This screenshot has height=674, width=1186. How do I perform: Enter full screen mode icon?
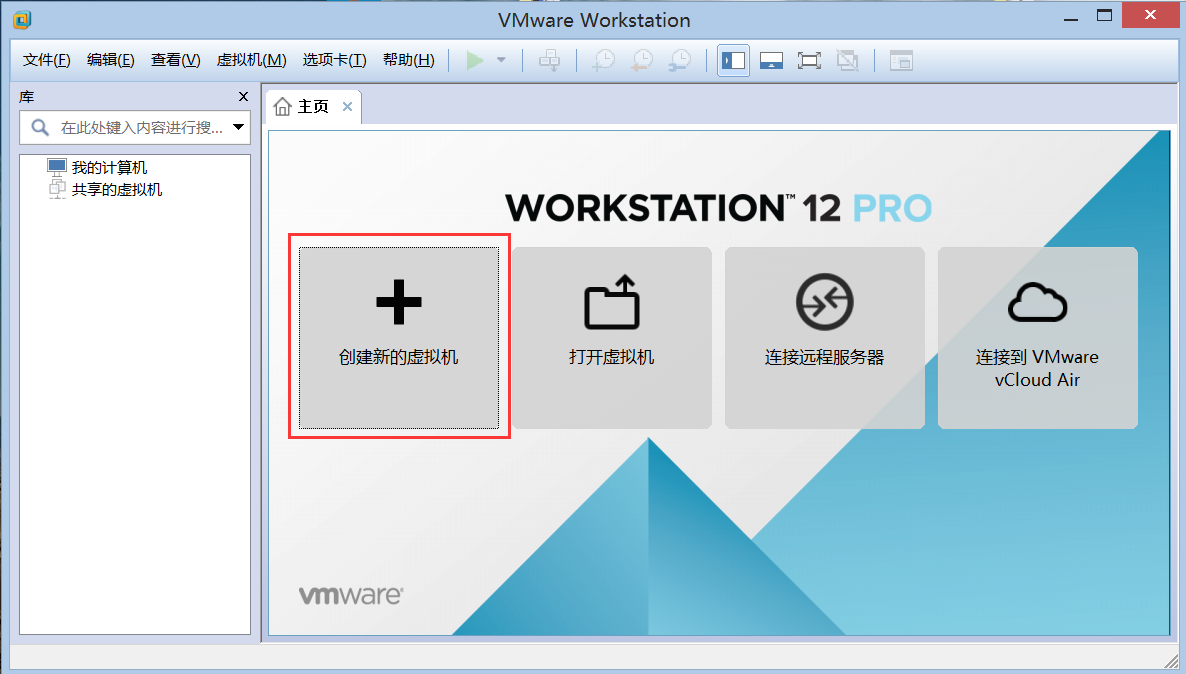coord(809,61)
